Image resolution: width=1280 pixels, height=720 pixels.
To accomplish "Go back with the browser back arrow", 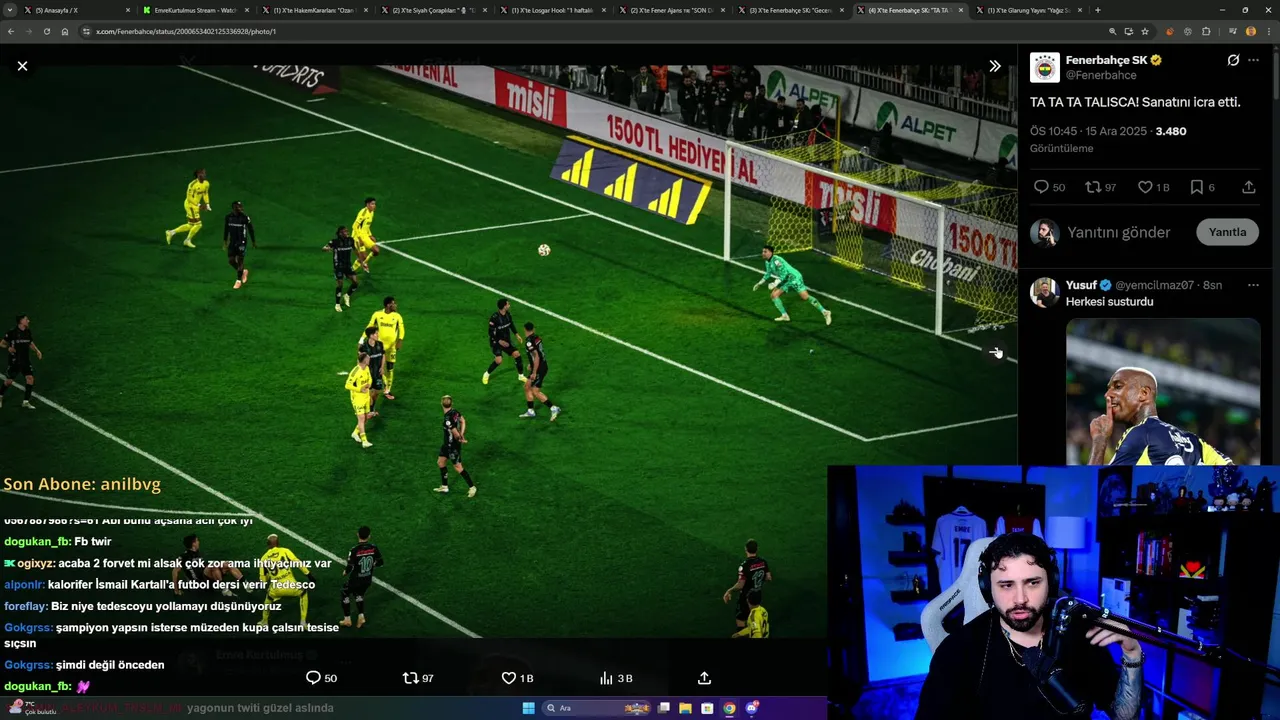I will tap(11, 31).
